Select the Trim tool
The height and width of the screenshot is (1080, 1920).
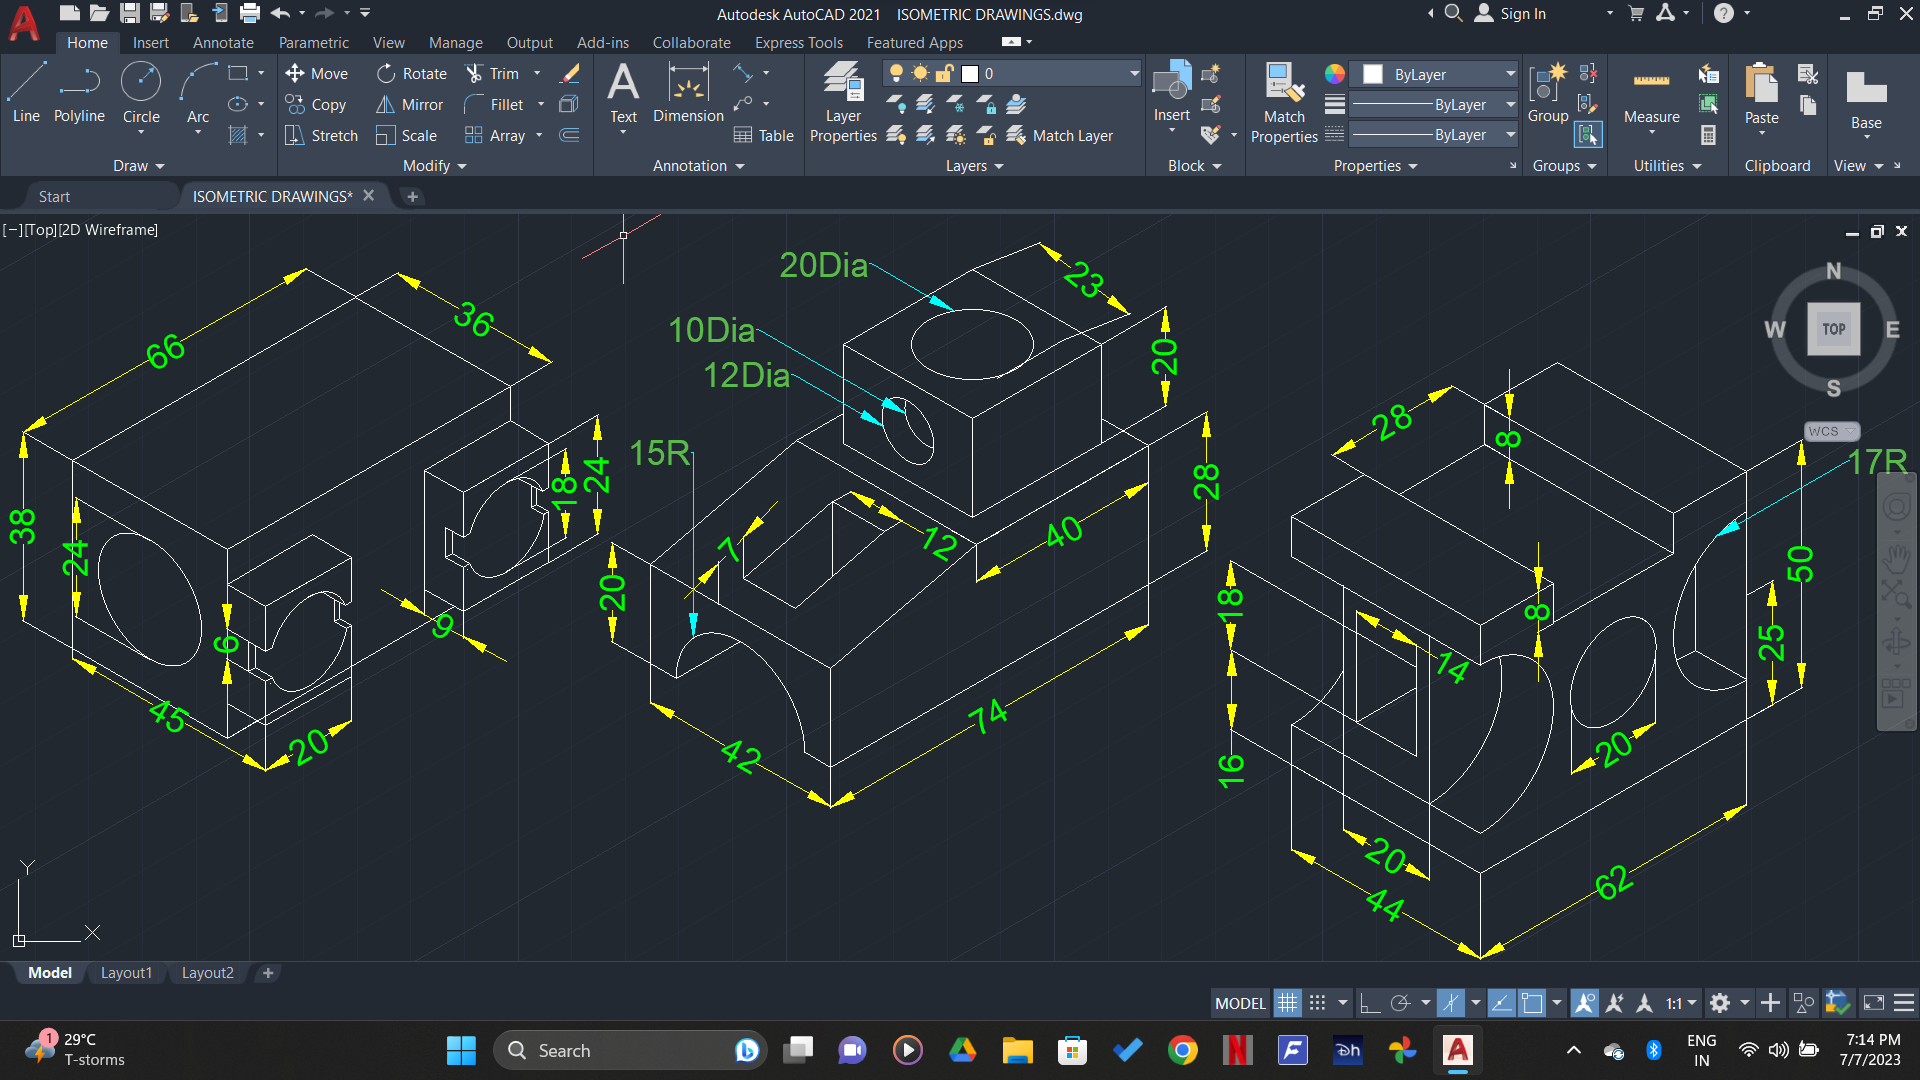click(497, 73)
